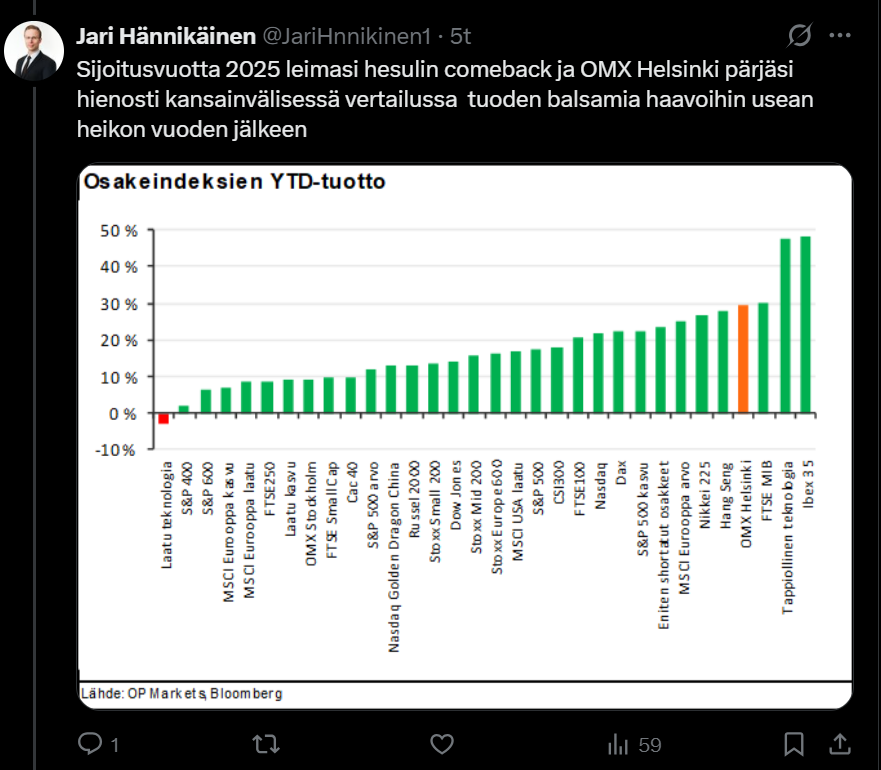The image size is (881, 770).
Task: Click the tall green Ibex 35 bar
Action: click(x=805, y=325)
